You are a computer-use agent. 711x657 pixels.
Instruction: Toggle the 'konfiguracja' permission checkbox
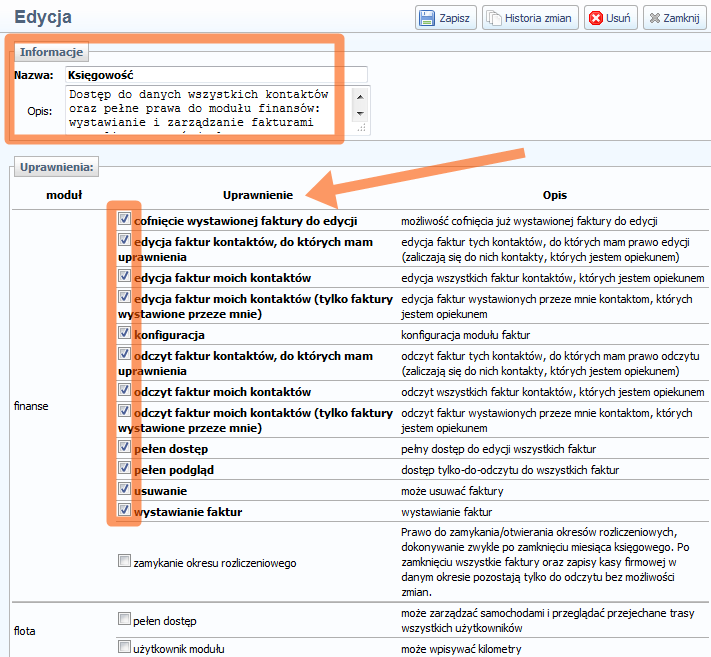124,332
